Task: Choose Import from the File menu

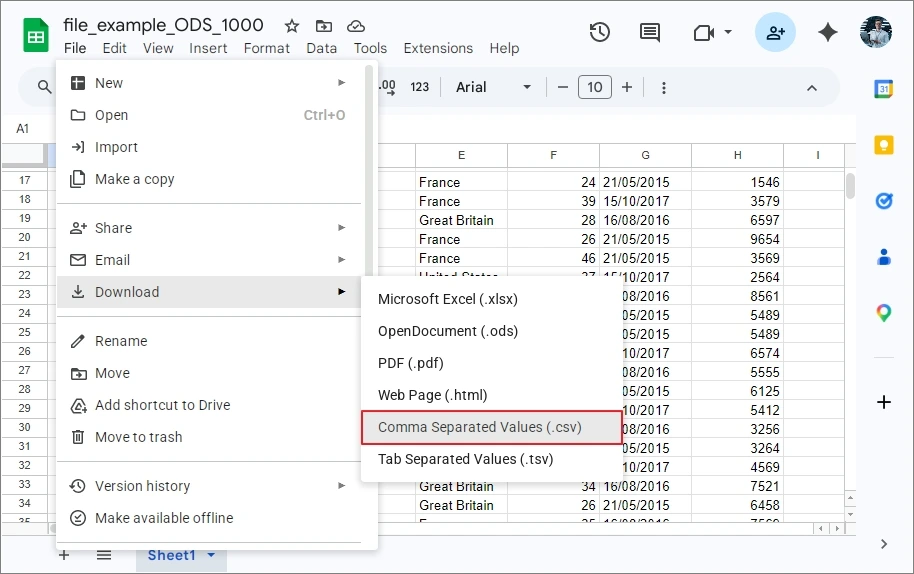Action: pyautogui.click(x=209, y=147)
